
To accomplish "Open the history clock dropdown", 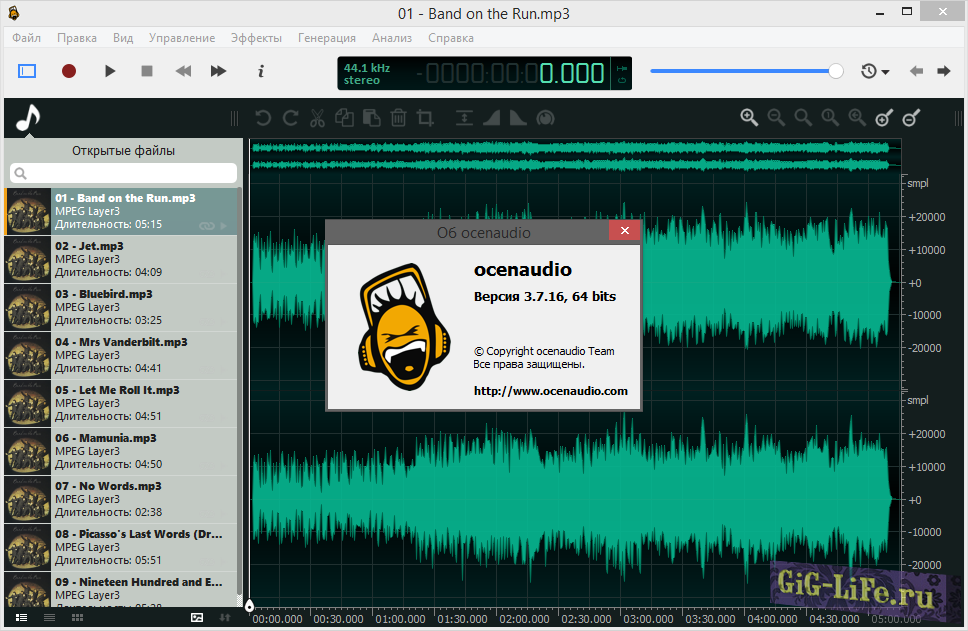I will coord(873,71).
